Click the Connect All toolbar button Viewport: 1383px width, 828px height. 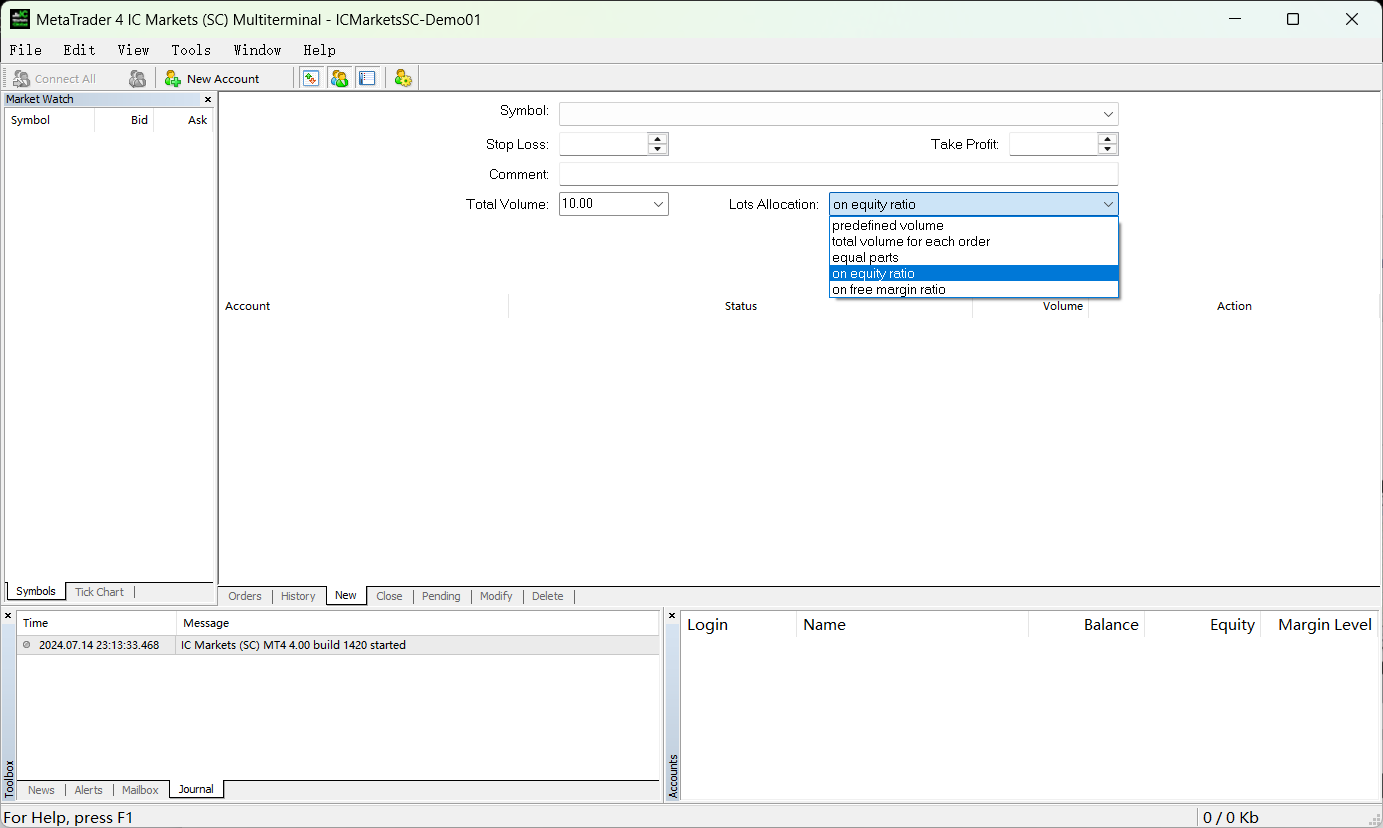pos(55,78)
